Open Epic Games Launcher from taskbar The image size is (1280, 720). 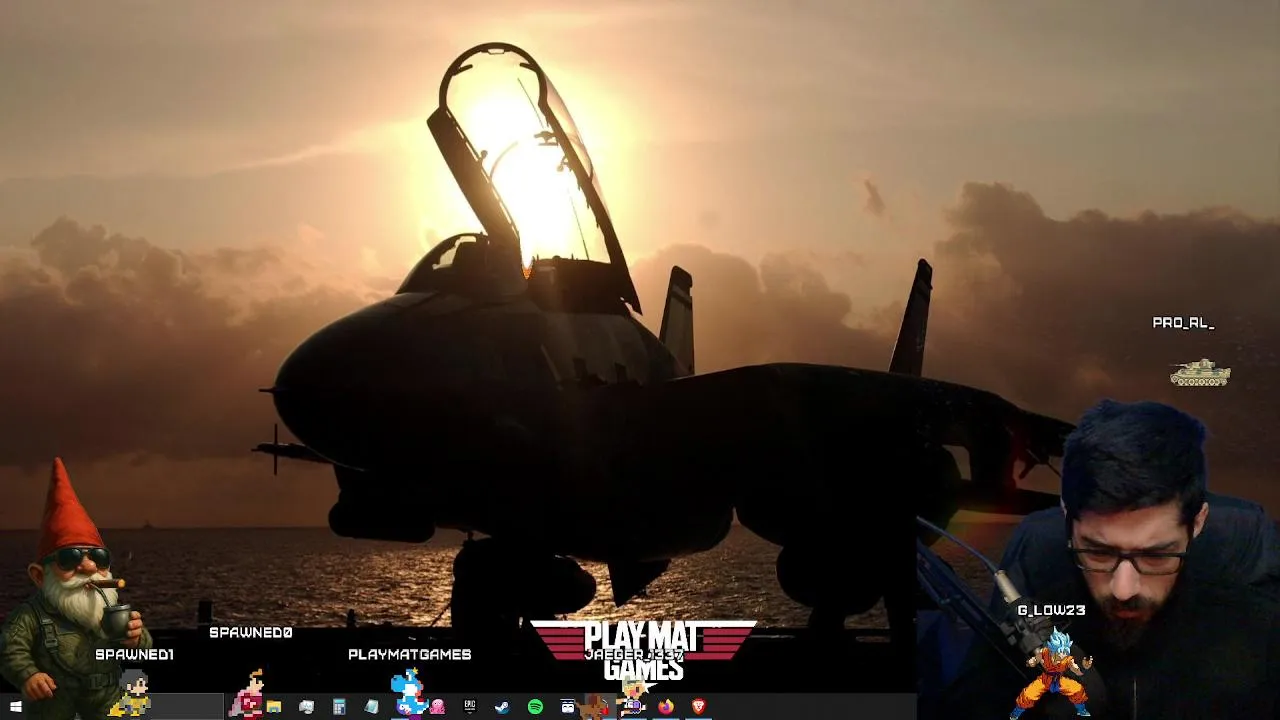pyautogui.click(x=470, y=707)
